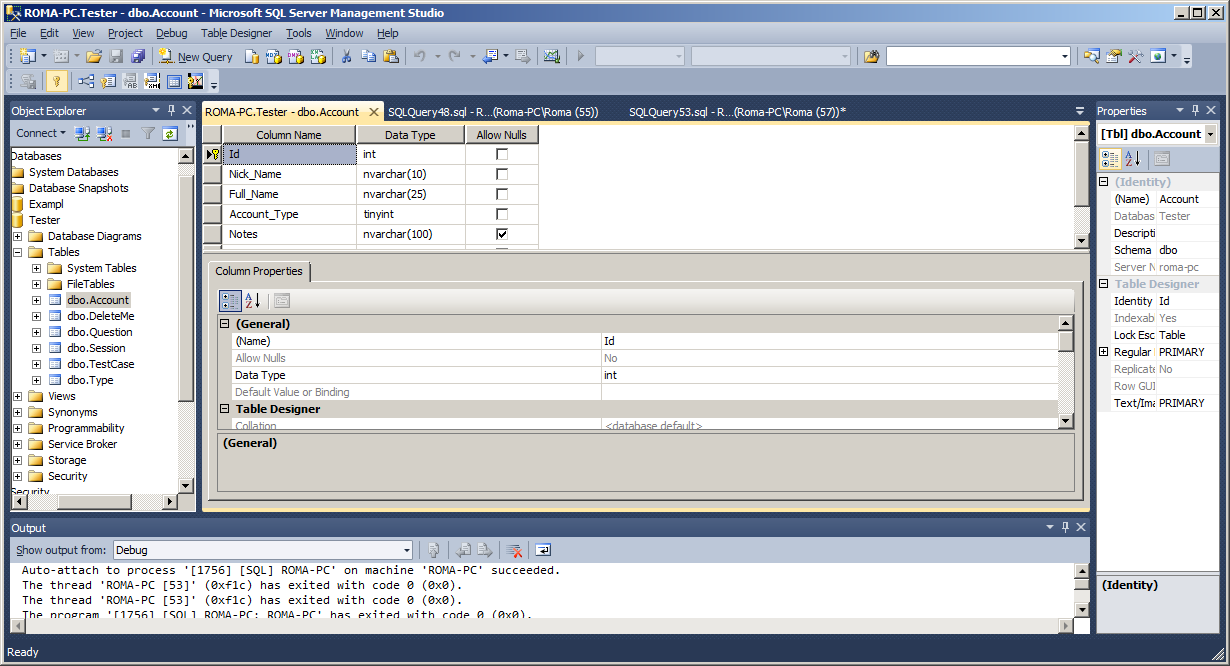The height and width of the screenshot is (666, 1230).
Task: Uncheck Allow Nulls for Notes column
Action: tap(502, 234)
